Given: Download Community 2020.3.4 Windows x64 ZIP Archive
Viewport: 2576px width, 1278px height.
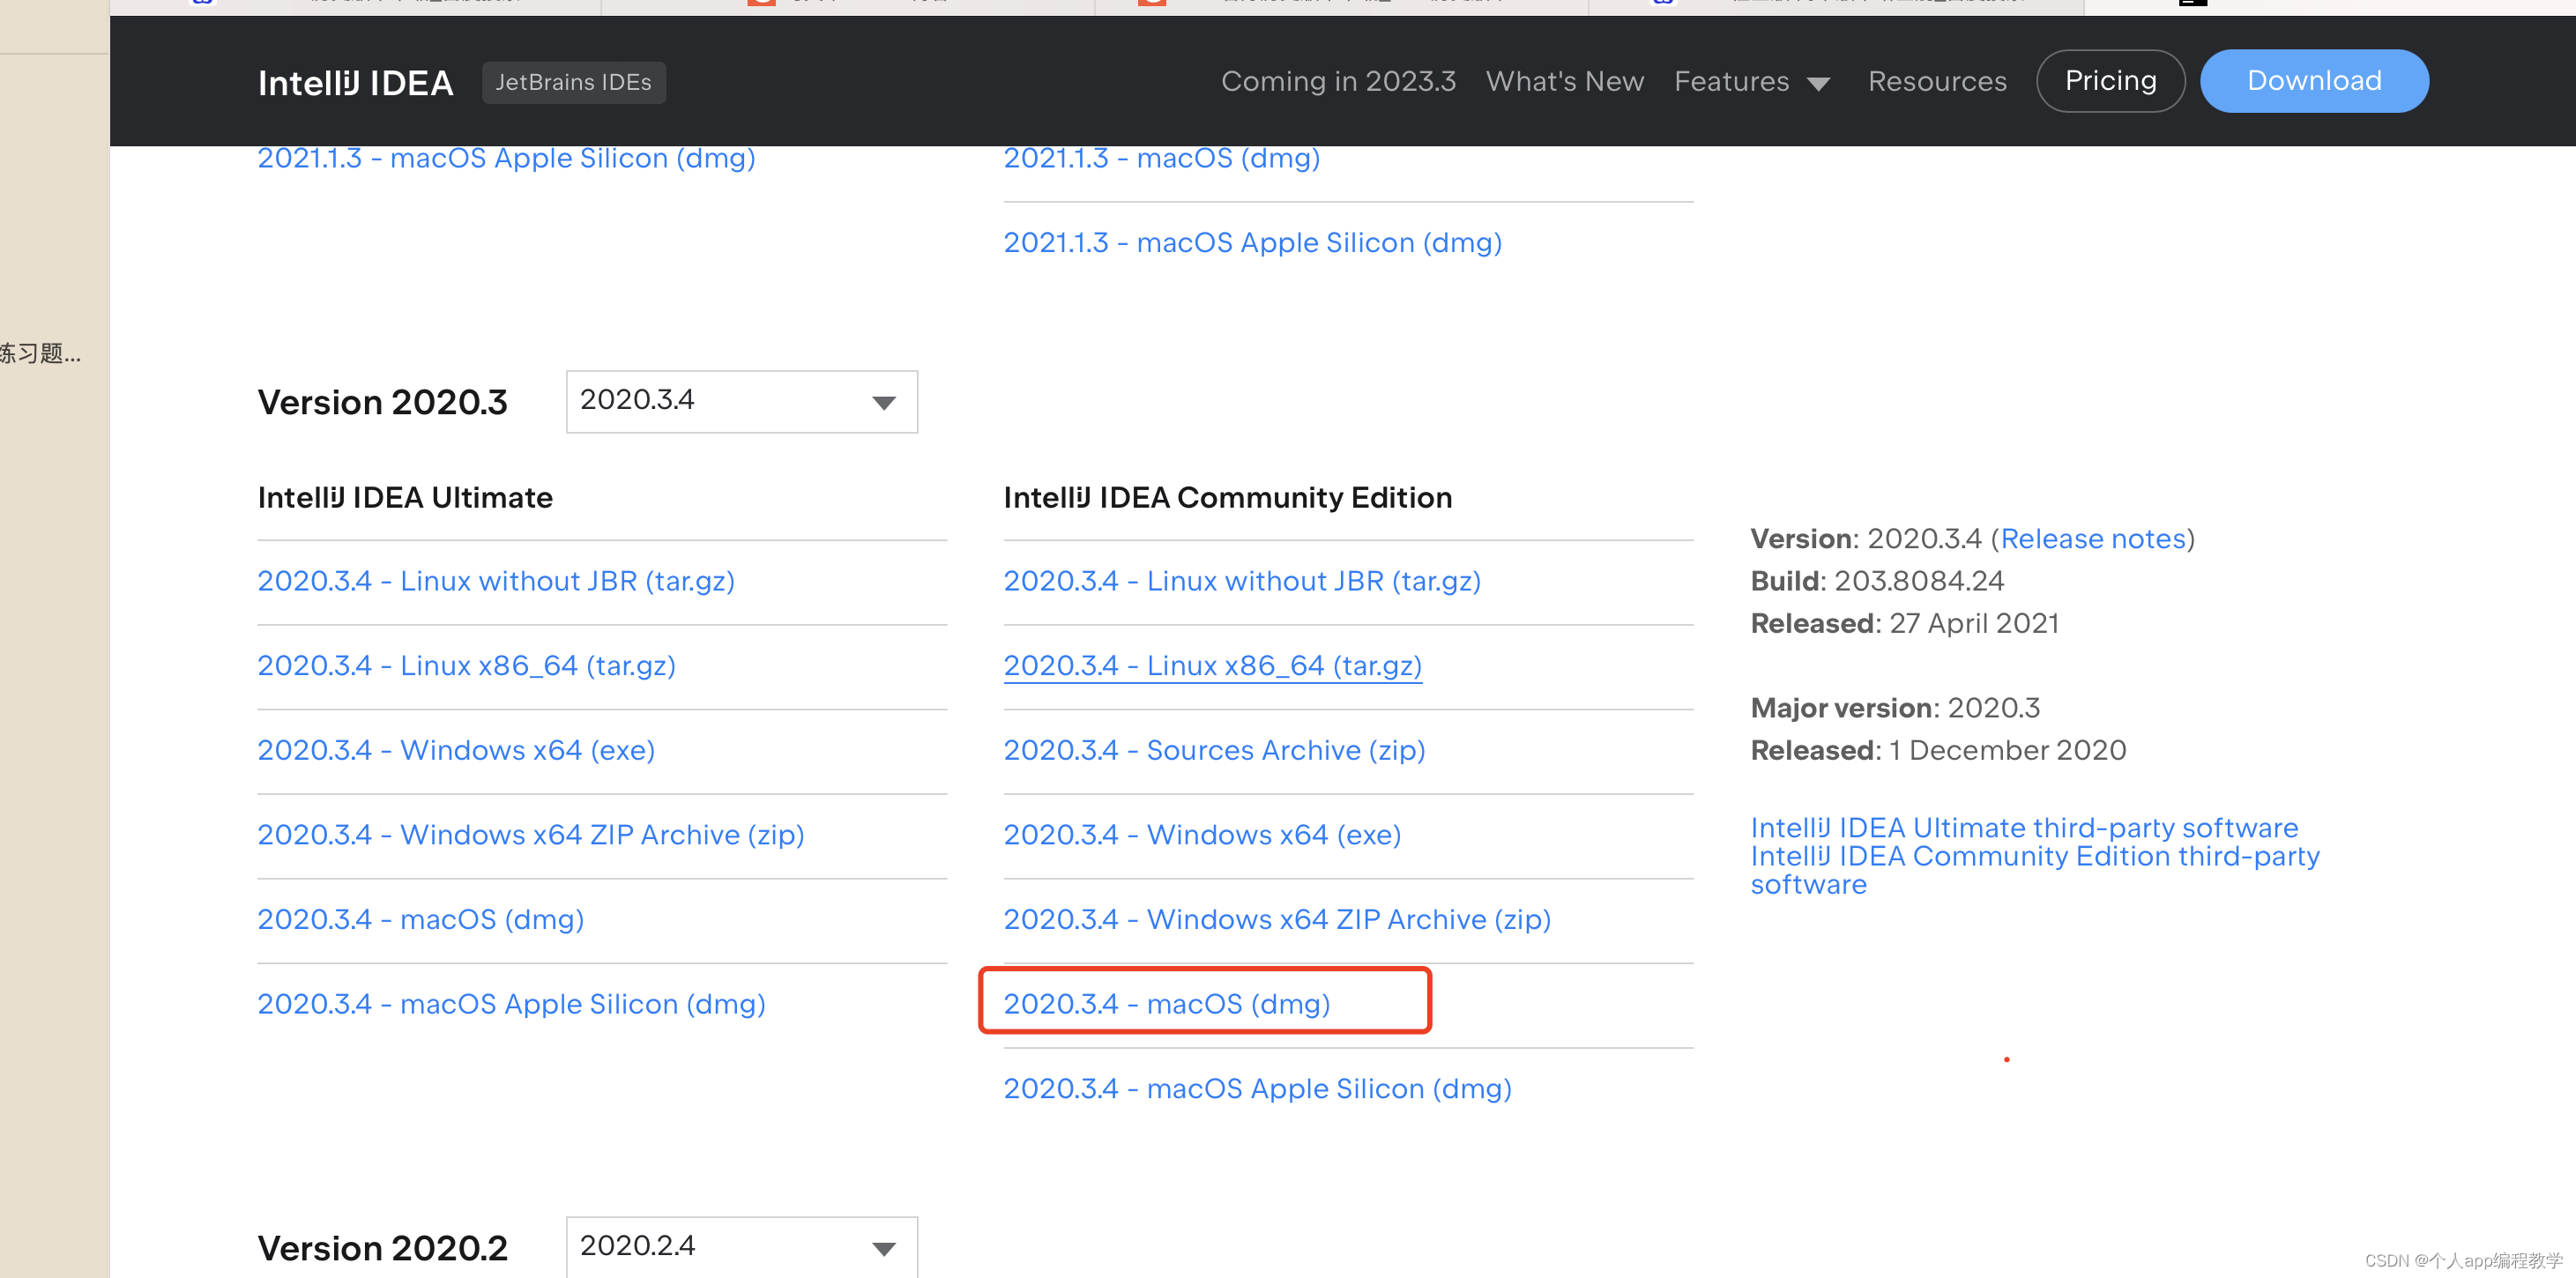Looking at the screenshot, I should pos(1277,919).
